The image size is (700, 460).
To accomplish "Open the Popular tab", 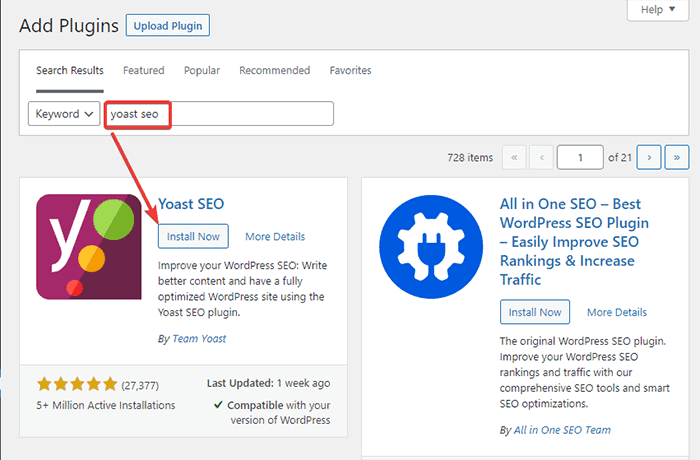I will 202,71.
